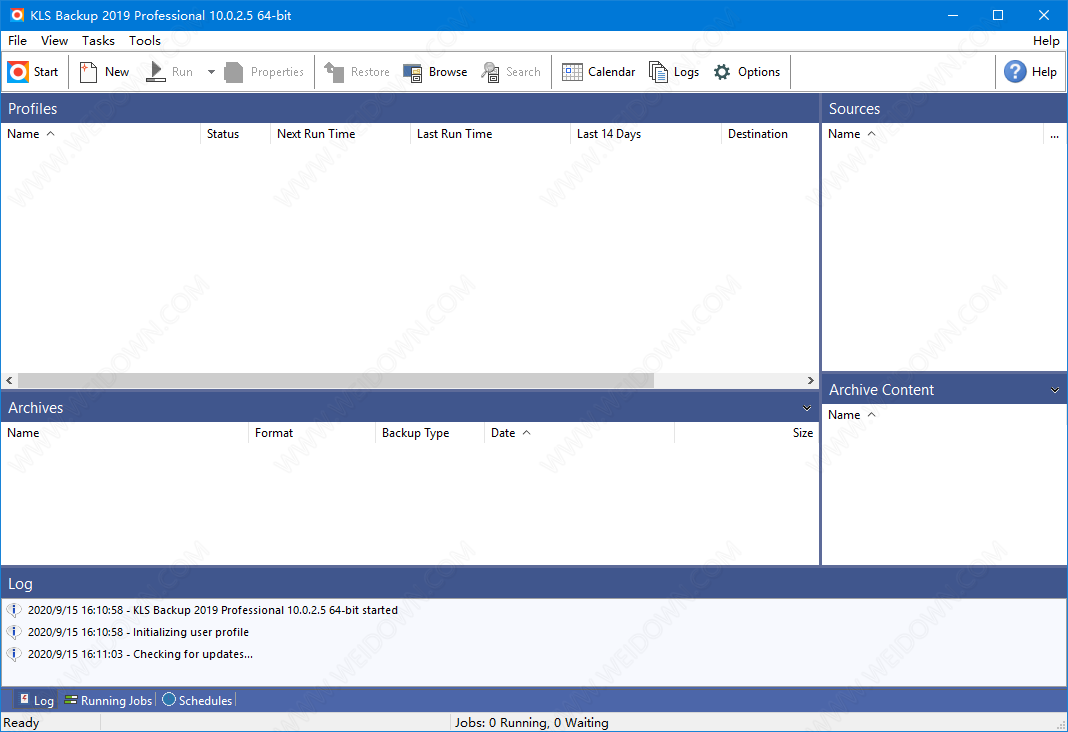The width and height of the screenshot is (1068, 732).
Task: Sort Archive Content by Name header
Action: (944, 415)
